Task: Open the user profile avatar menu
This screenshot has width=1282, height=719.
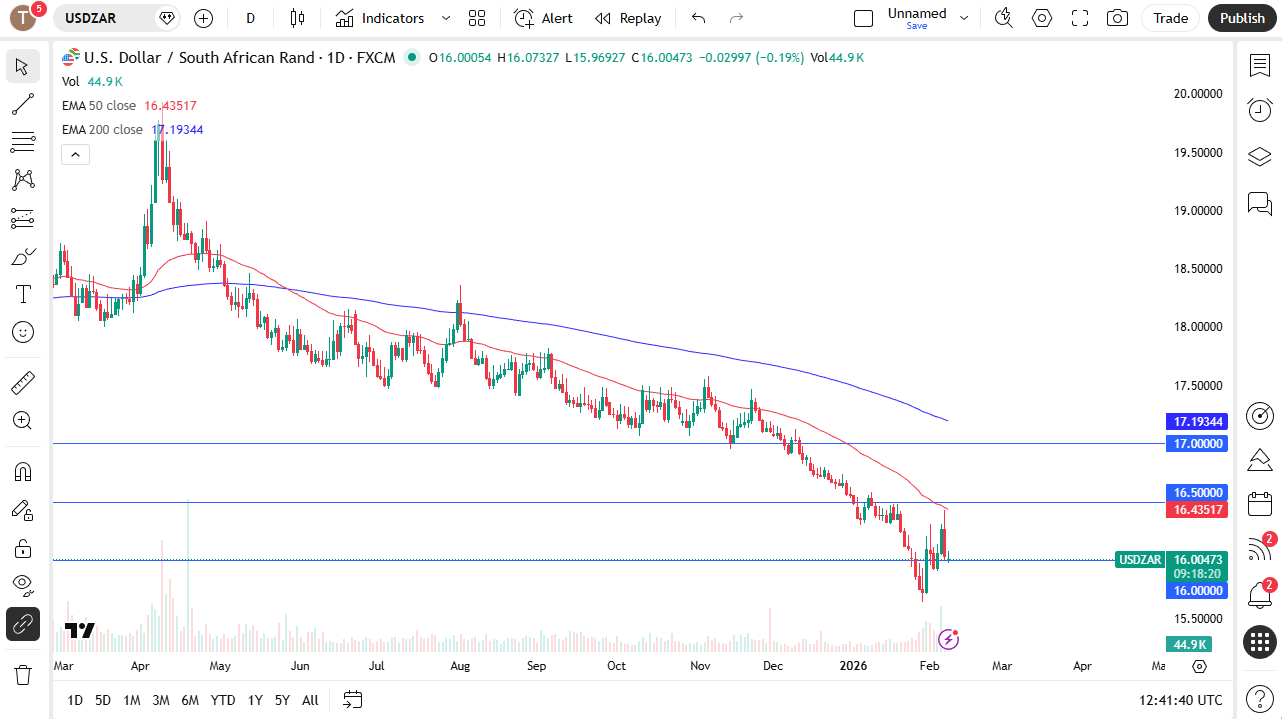Action: [x=23, y=18]
